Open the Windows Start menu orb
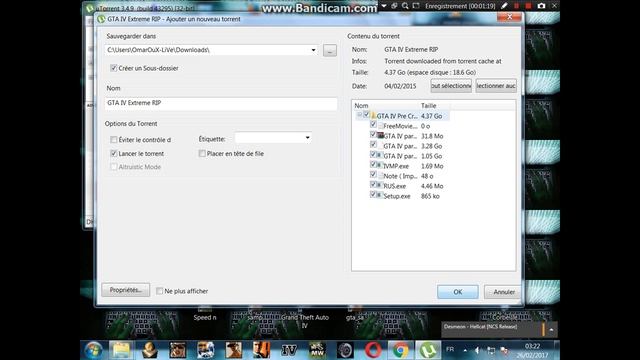 [x=93, y=350]
